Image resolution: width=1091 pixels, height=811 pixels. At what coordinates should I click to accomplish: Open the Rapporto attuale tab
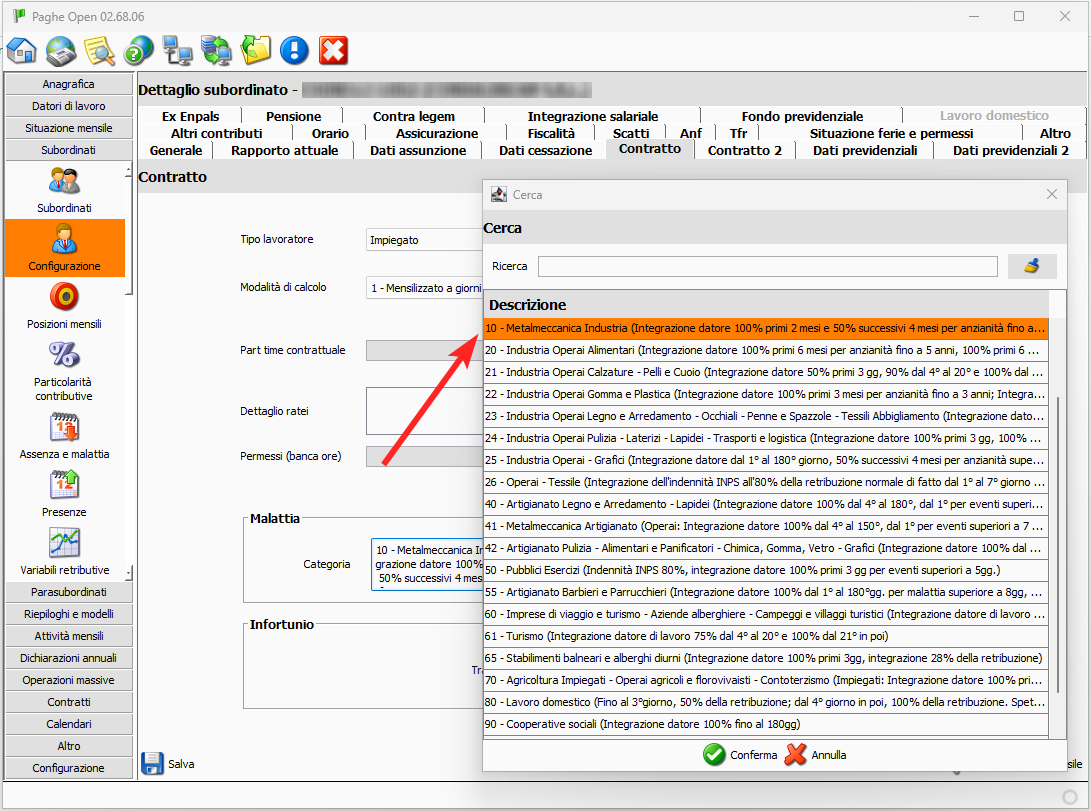point(284,151)
